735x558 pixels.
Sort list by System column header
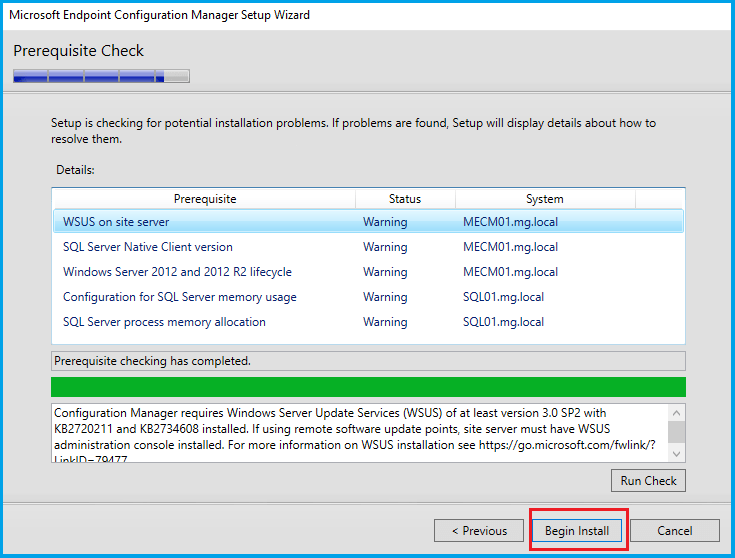(544, 199)
